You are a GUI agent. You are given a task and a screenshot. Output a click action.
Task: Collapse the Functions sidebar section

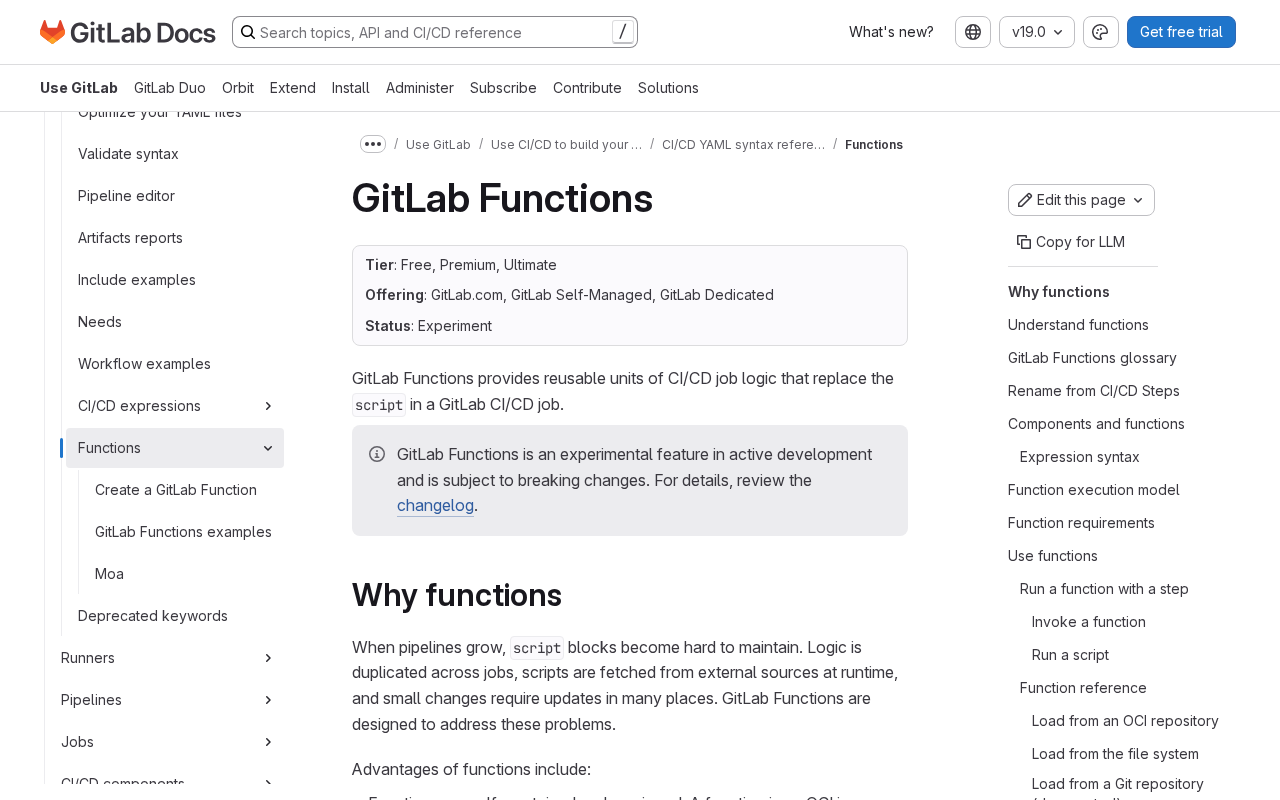point(268,448)
